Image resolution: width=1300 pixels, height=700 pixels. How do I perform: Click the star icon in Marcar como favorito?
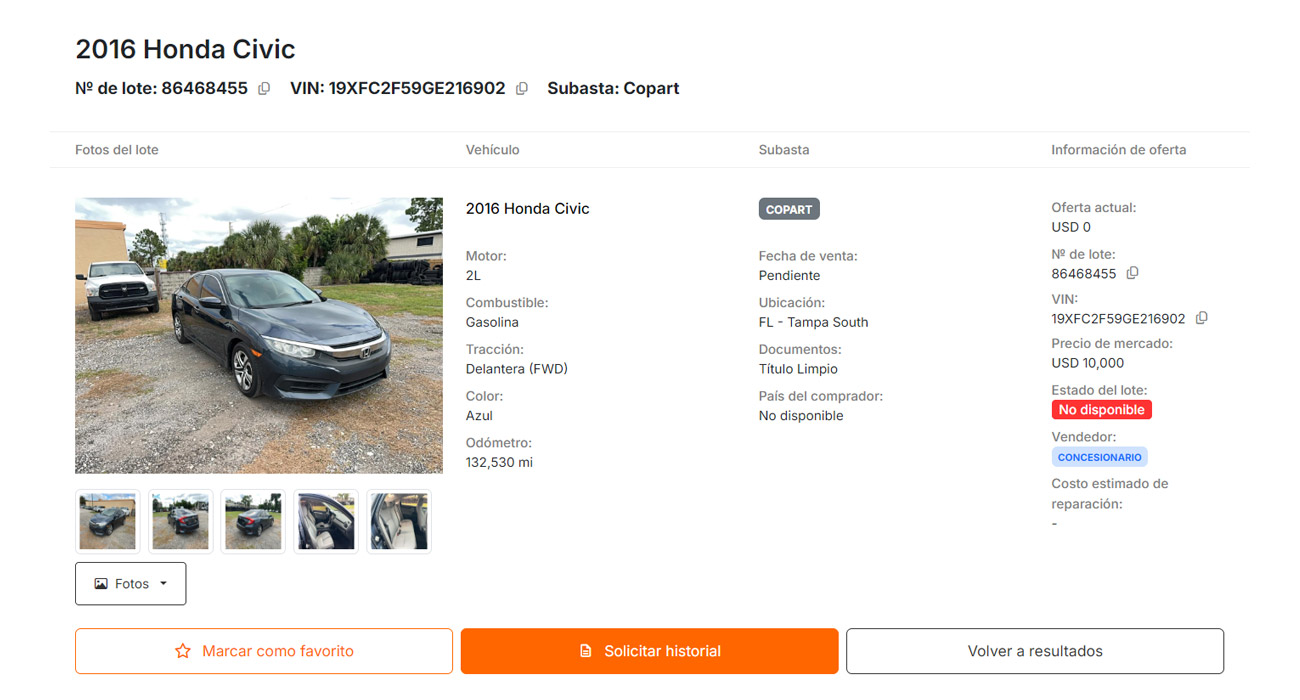point(183,651)
